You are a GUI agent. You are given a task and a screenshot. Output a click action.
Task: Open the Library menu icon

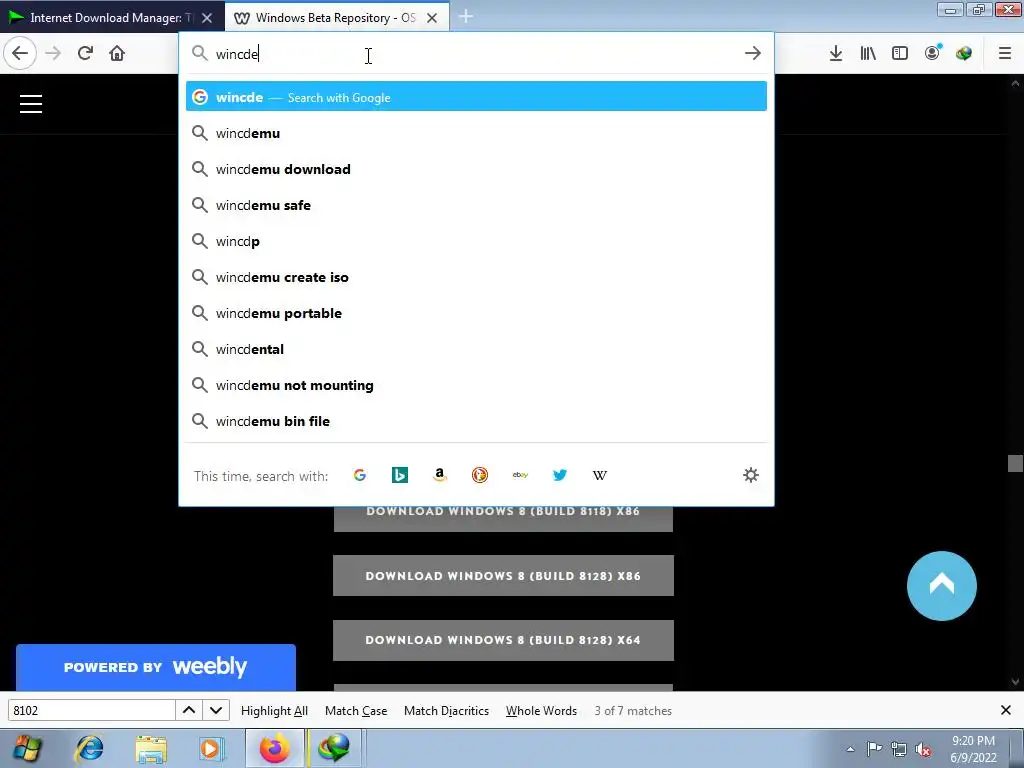pos(867,53)
